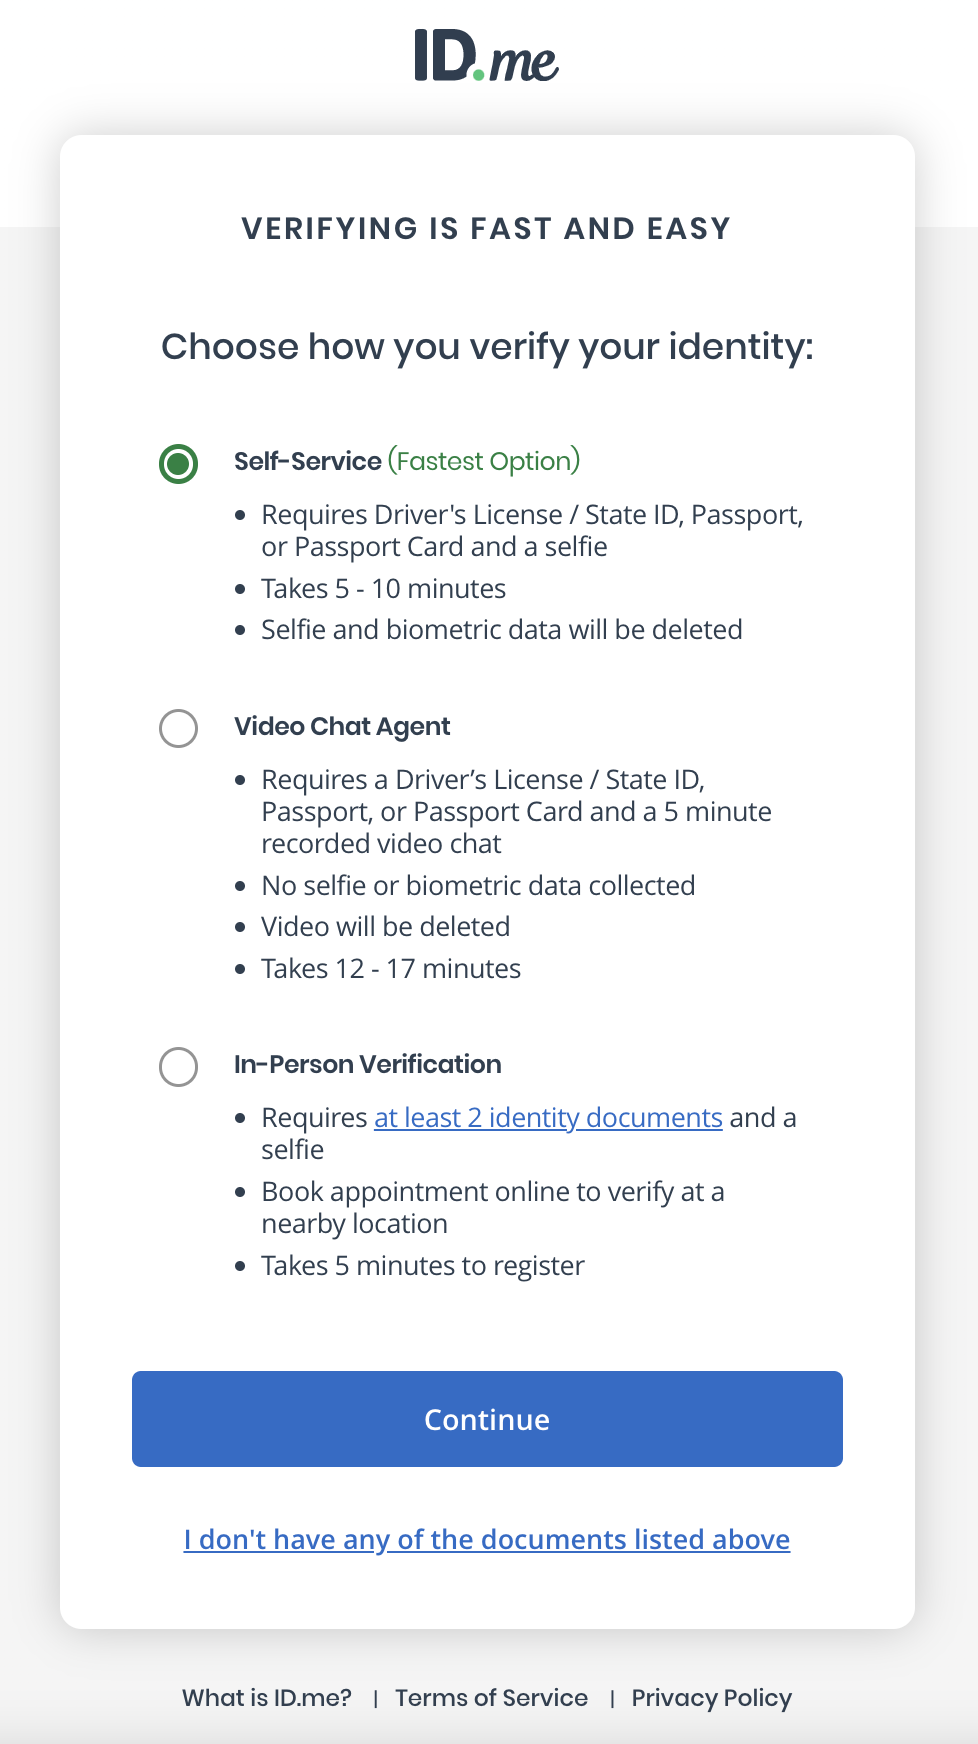Click the 'VERIFYING IS FAST AND EASY' heading
This screenshot has height=1744, width=978.
click(486, 228)
